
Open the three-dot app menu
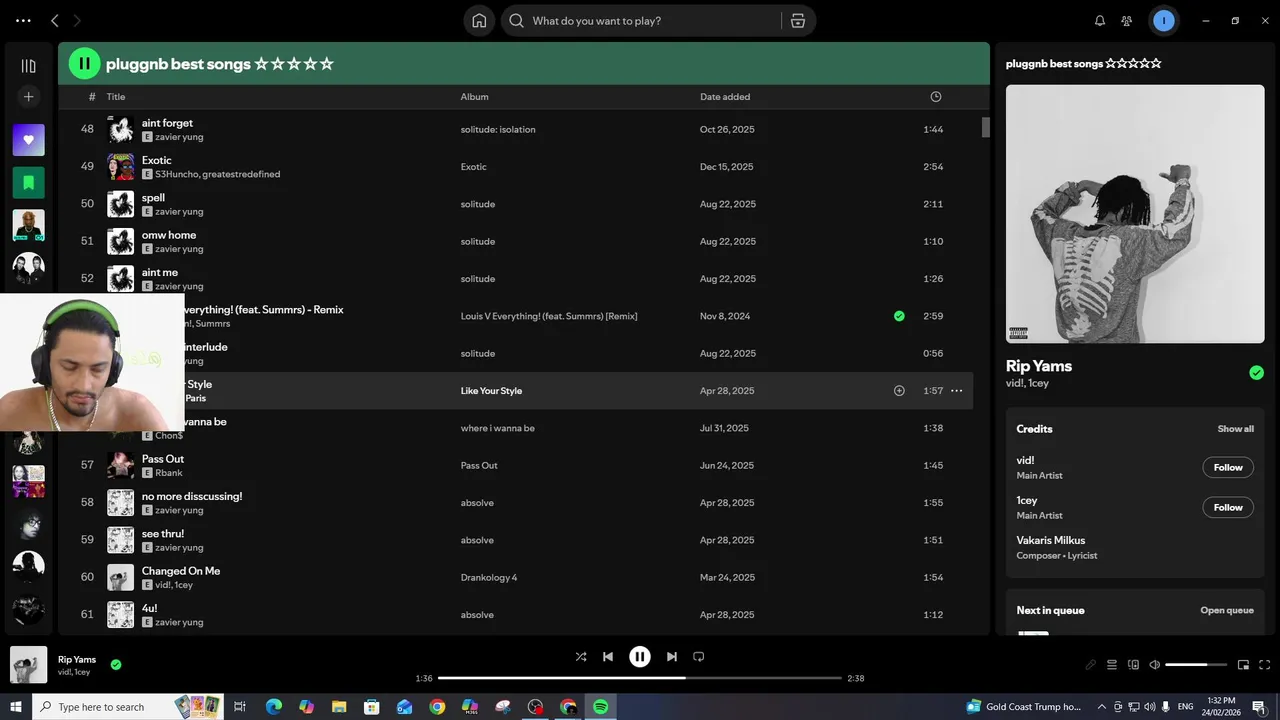point(23,21)
